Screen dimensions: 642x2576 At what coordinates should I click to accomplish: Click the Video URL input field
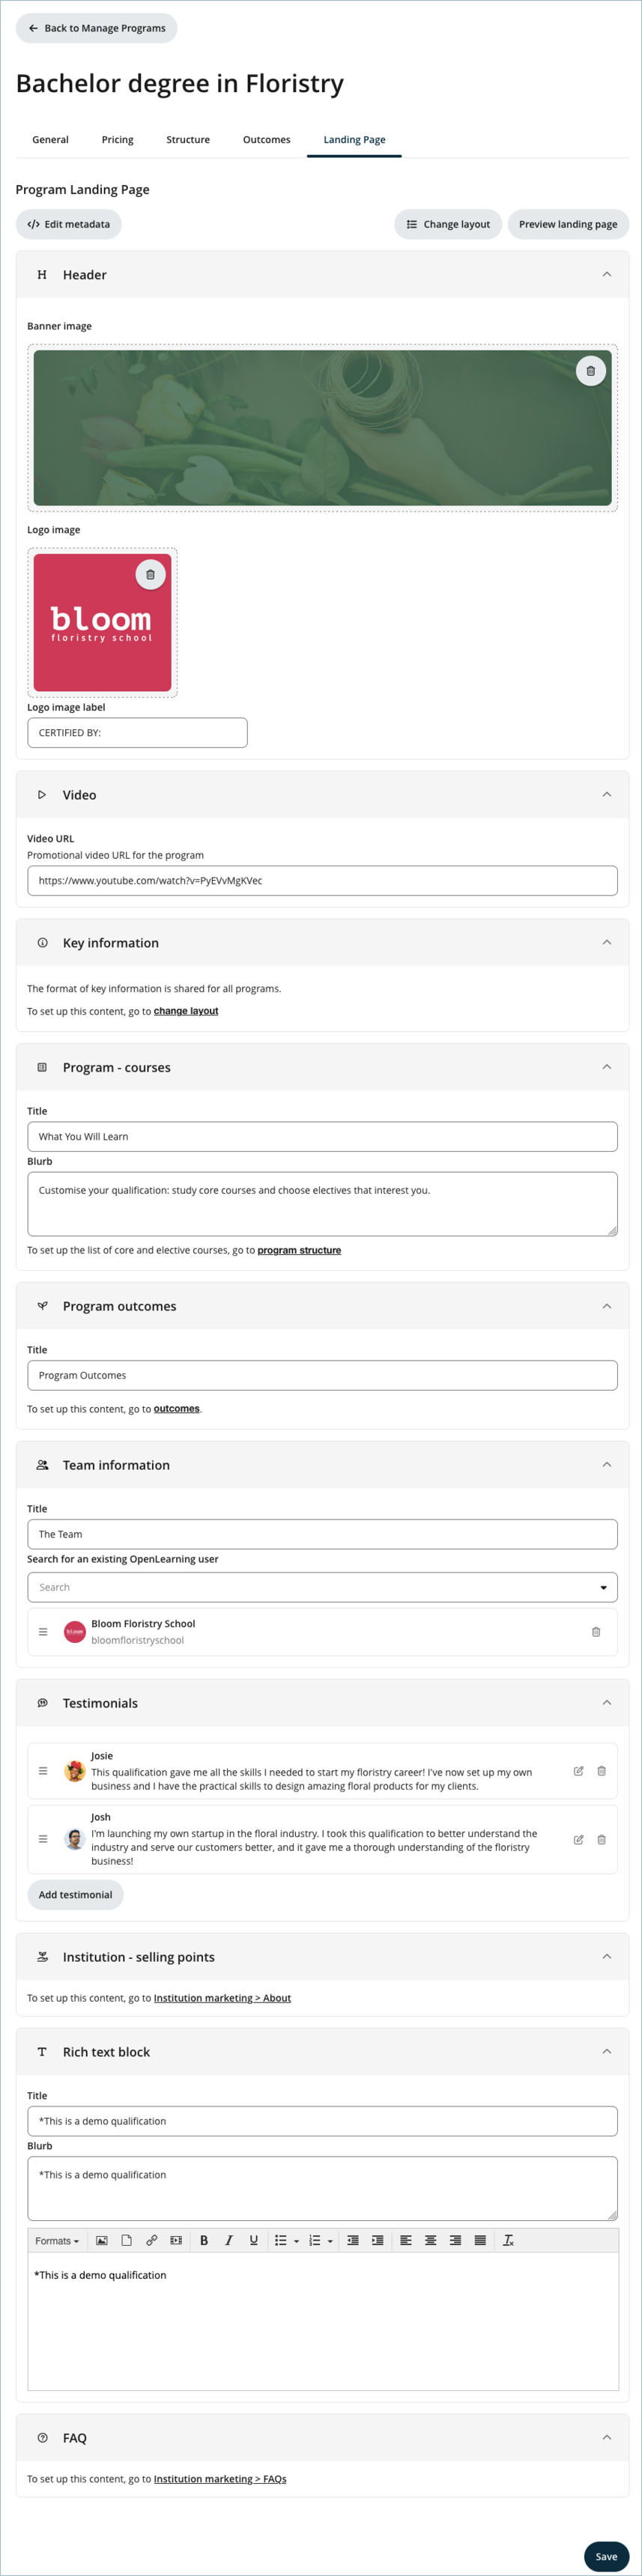coord(322,880)
